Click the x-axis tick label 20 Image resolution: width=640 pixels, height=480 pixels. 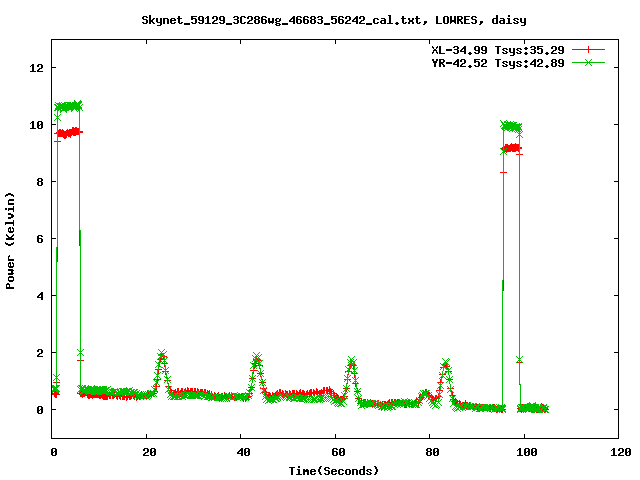click(x=149, y=452)
